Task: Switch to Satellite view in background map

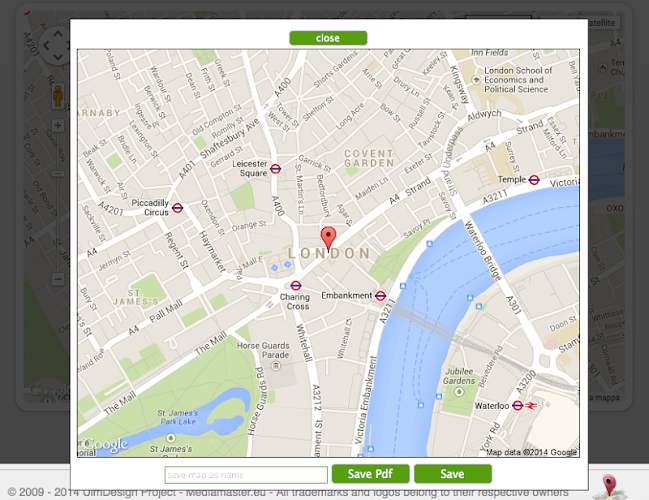Action: pos(603,22)
